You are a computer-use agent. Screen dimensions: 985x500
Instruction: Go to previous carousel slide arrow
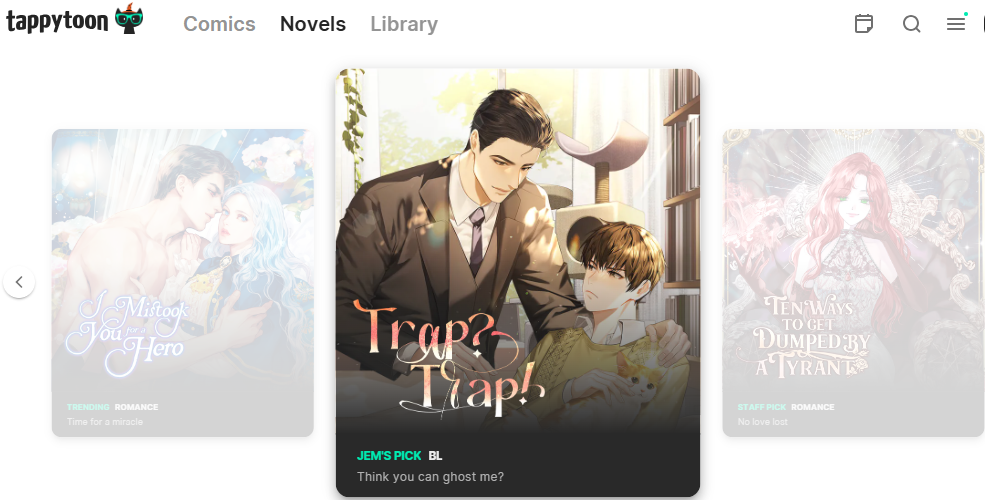click(19, 282)
